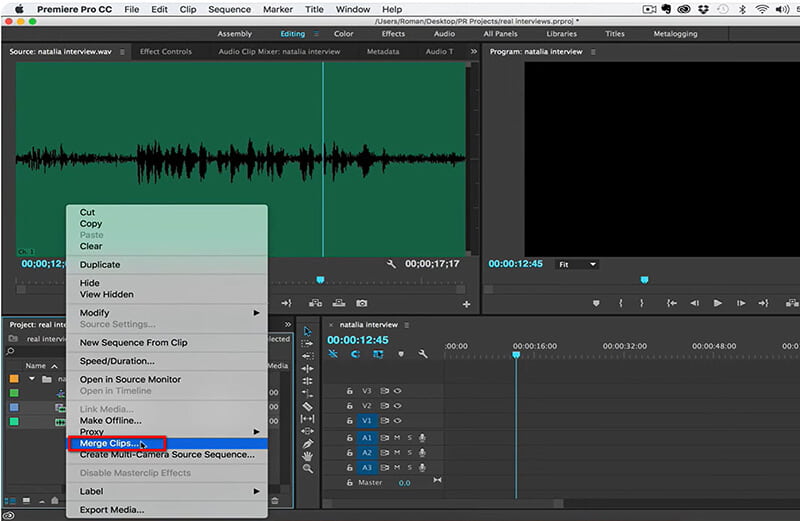Open the Editing workspace menu
The height and width of the screenshot is (521, 800).
316,34
